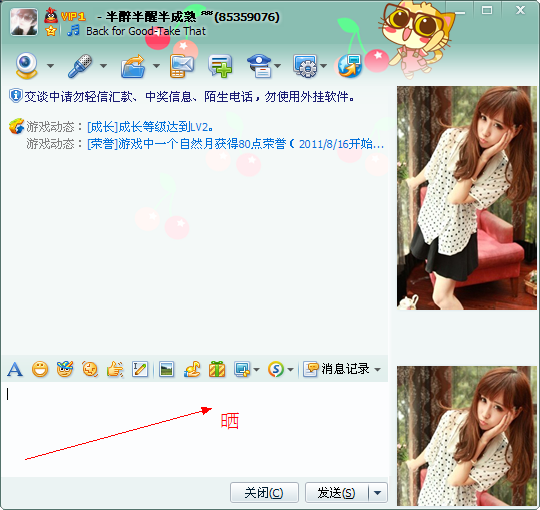
Task: Start a voice call with microphone icon
Action: tap(80, 66)
